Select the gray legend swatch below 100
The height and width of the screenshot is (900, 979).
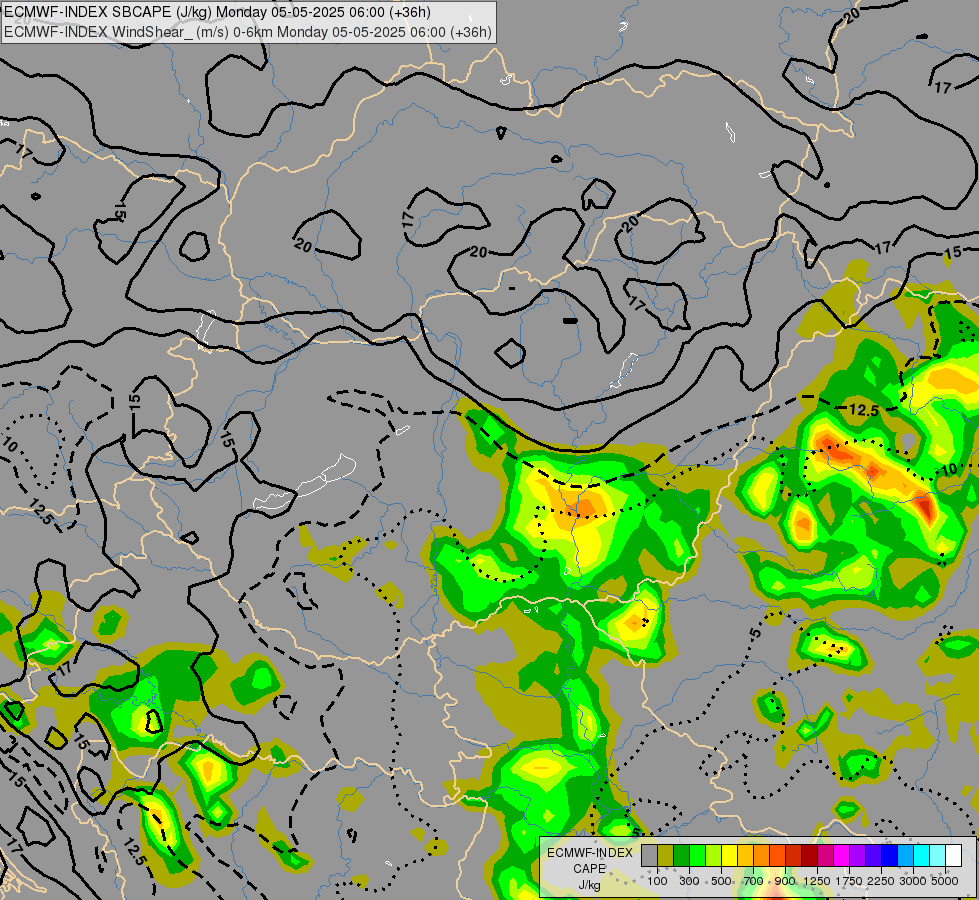(649, 855)
